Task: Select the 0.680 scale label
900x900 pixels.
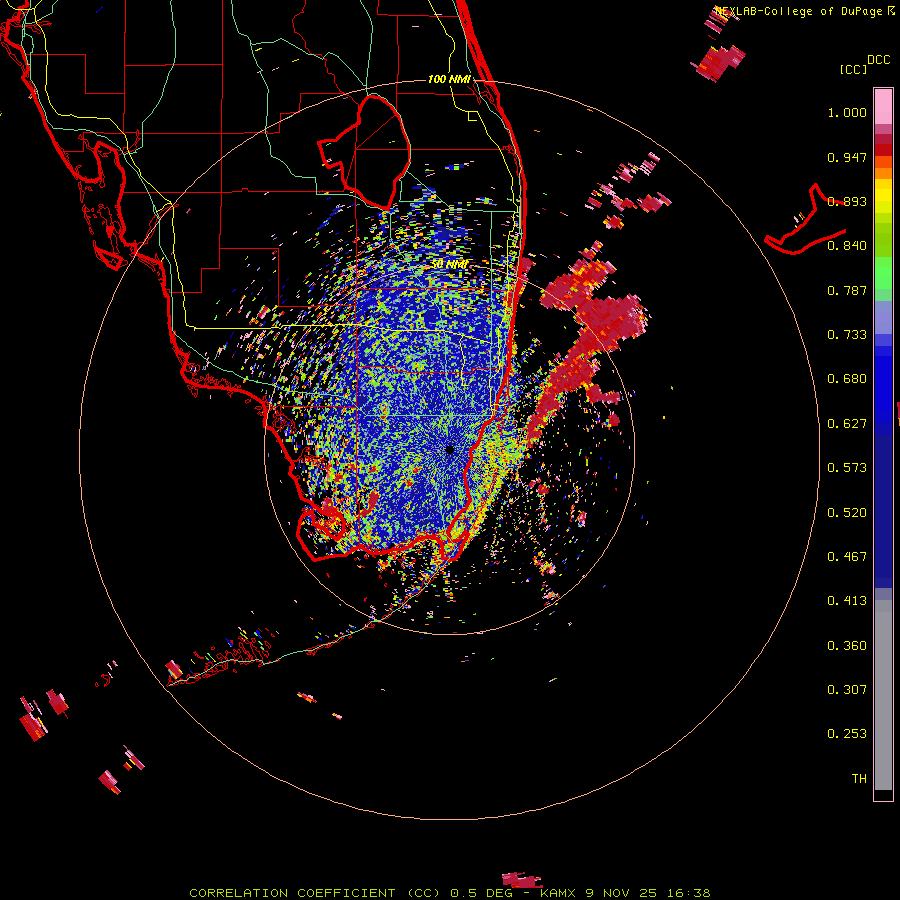Action: (847, 379)
